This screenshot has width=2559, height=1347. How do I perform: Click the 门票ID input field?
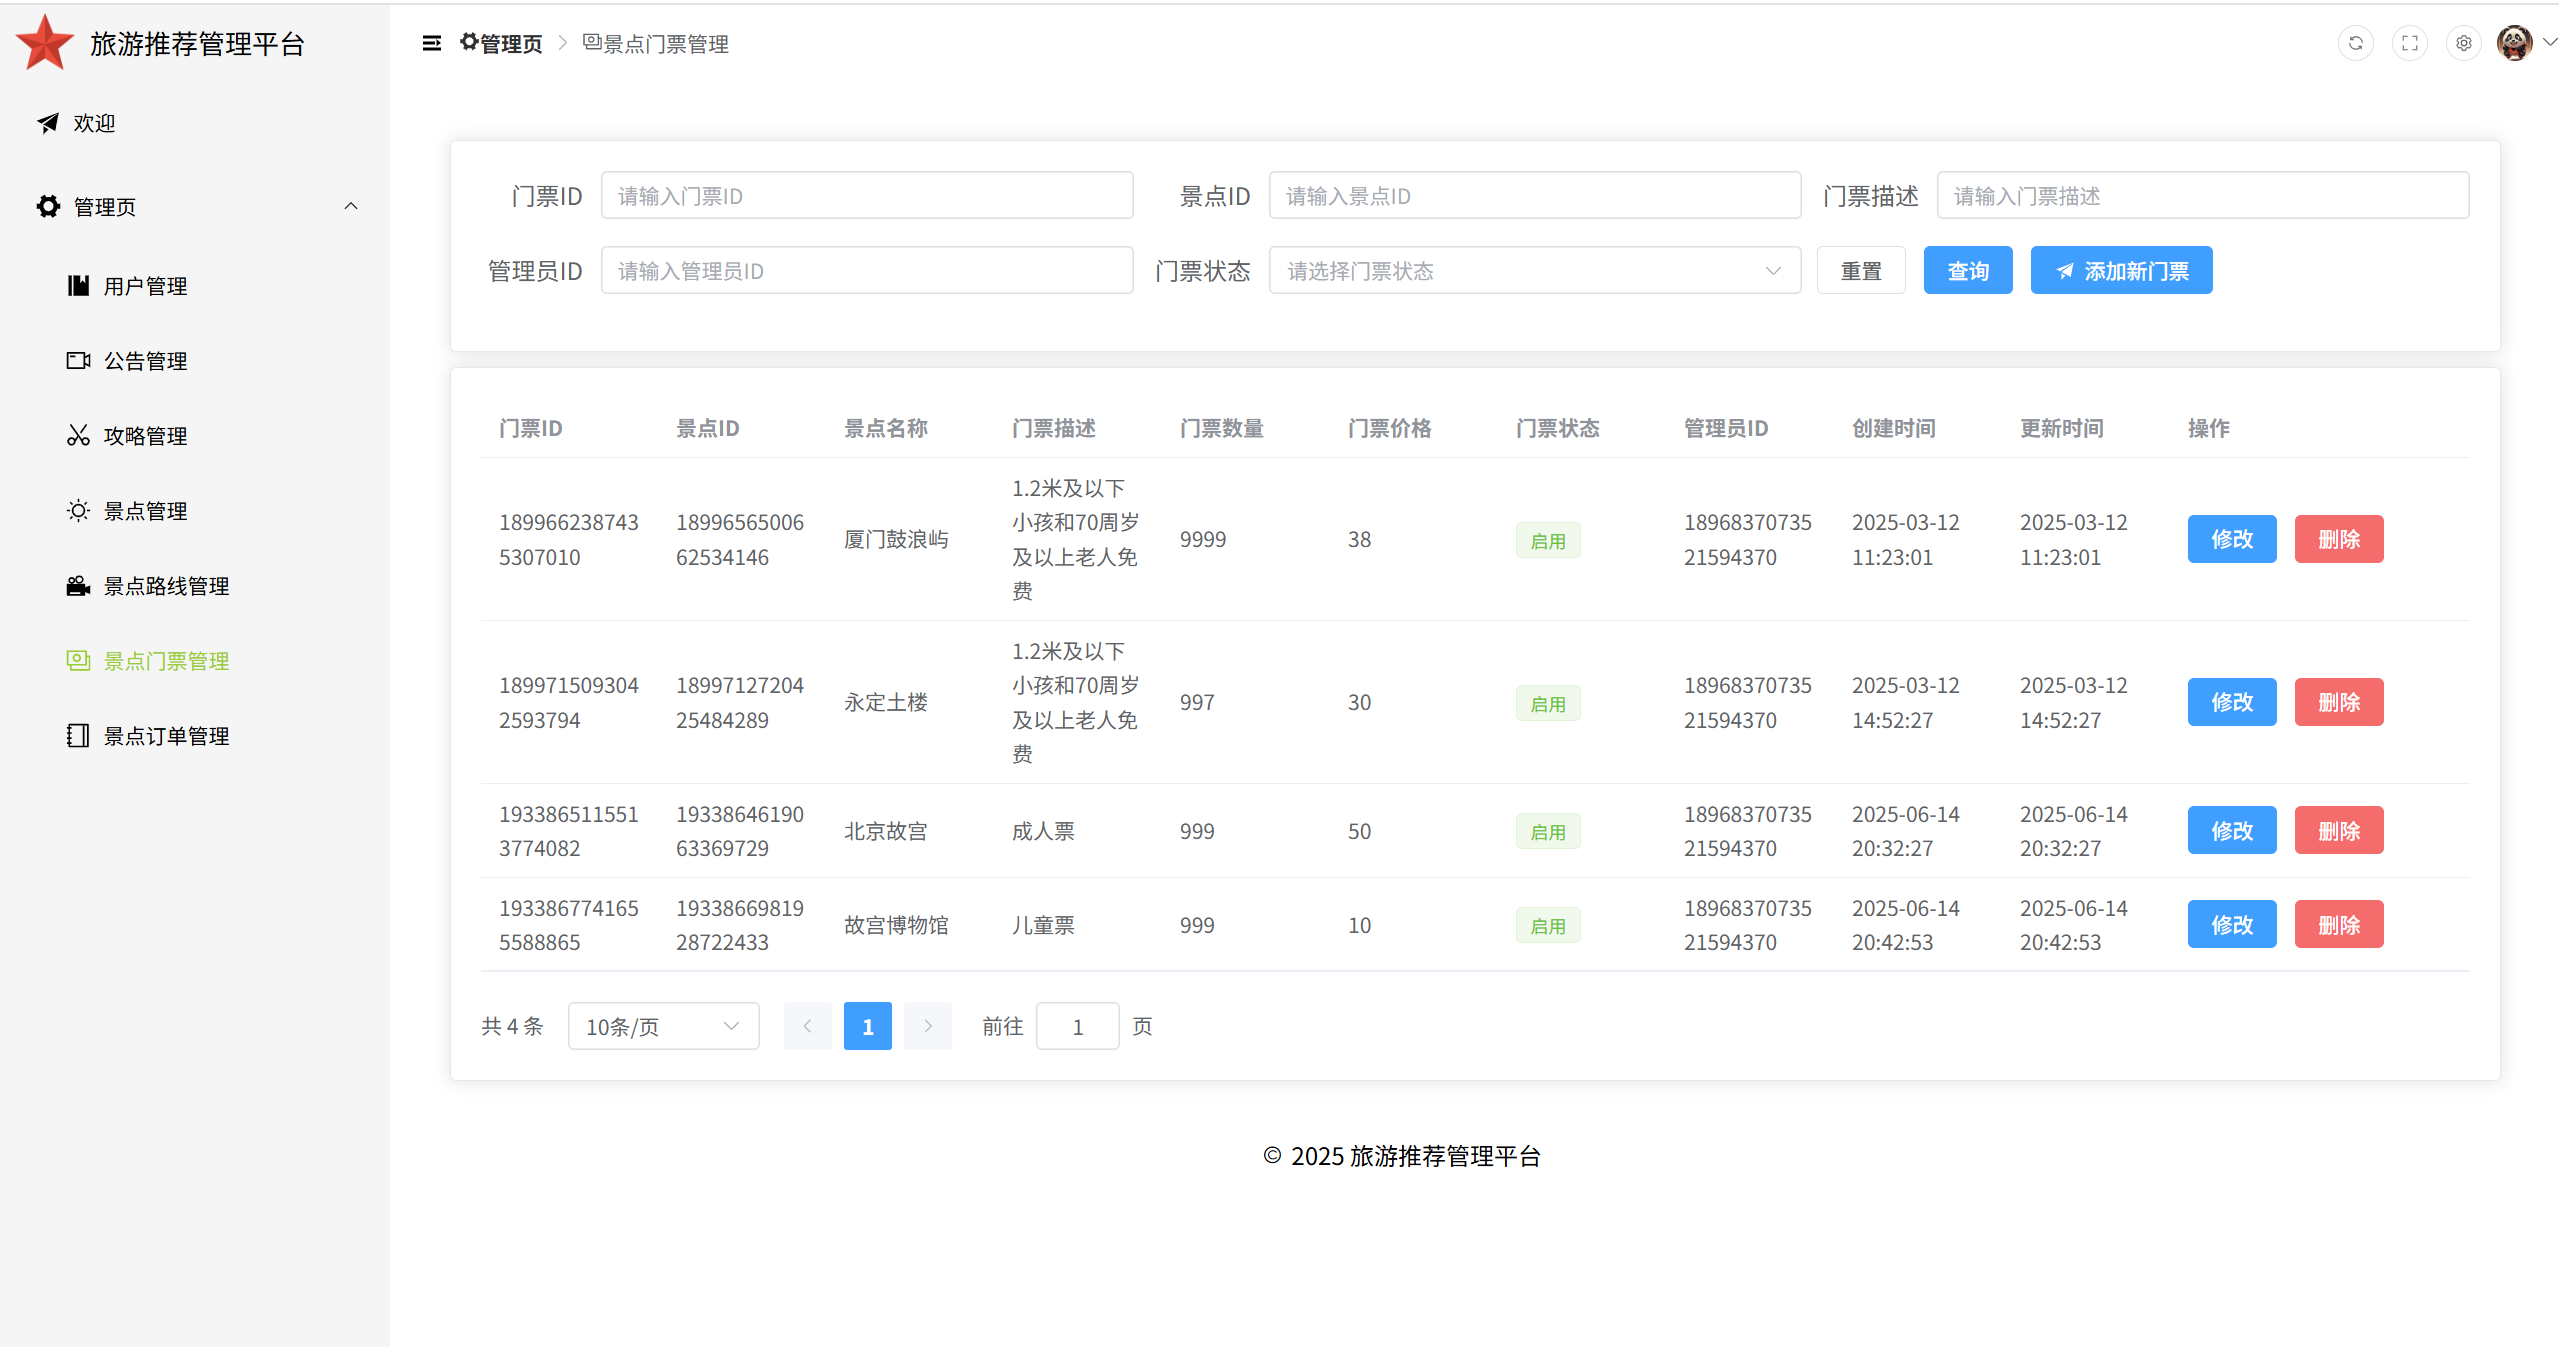866,196
